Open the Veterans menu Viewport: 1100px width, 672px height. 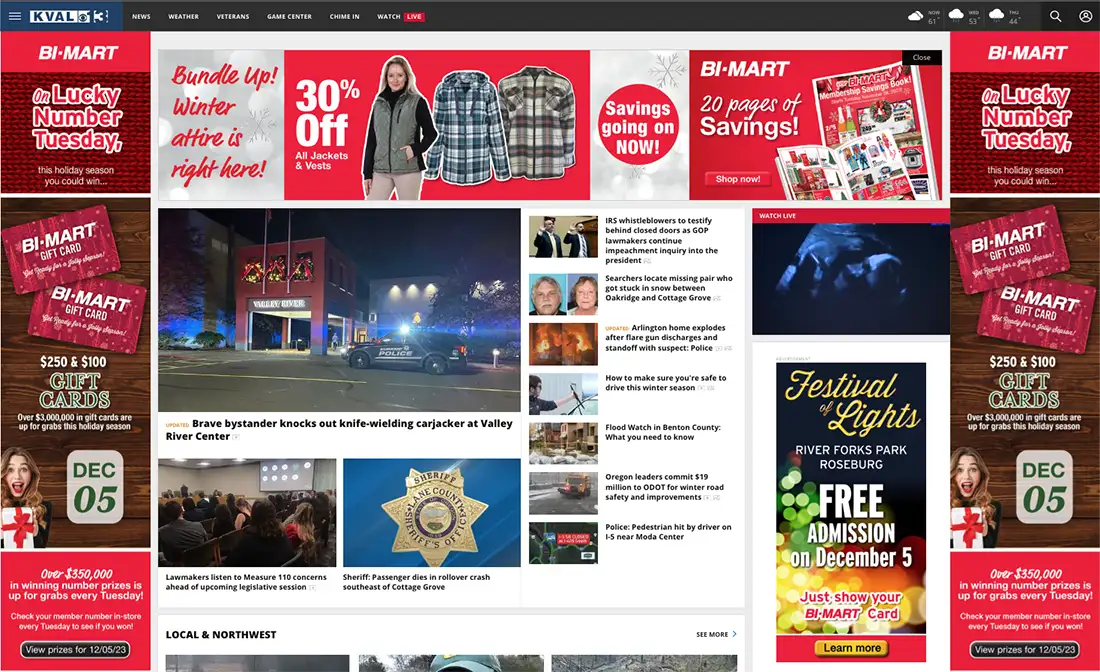pos(233,17)
